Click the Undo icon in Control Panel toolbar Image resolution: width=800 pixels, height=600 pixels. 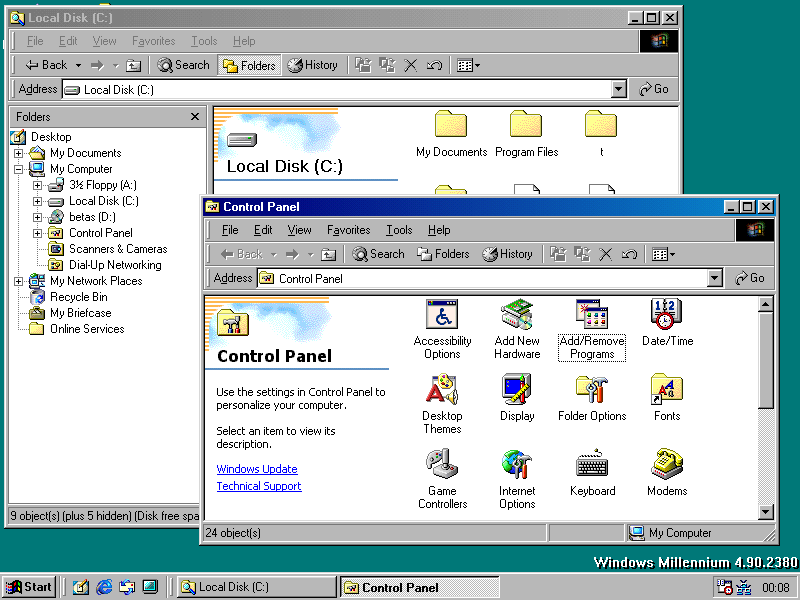click(630, 254)
